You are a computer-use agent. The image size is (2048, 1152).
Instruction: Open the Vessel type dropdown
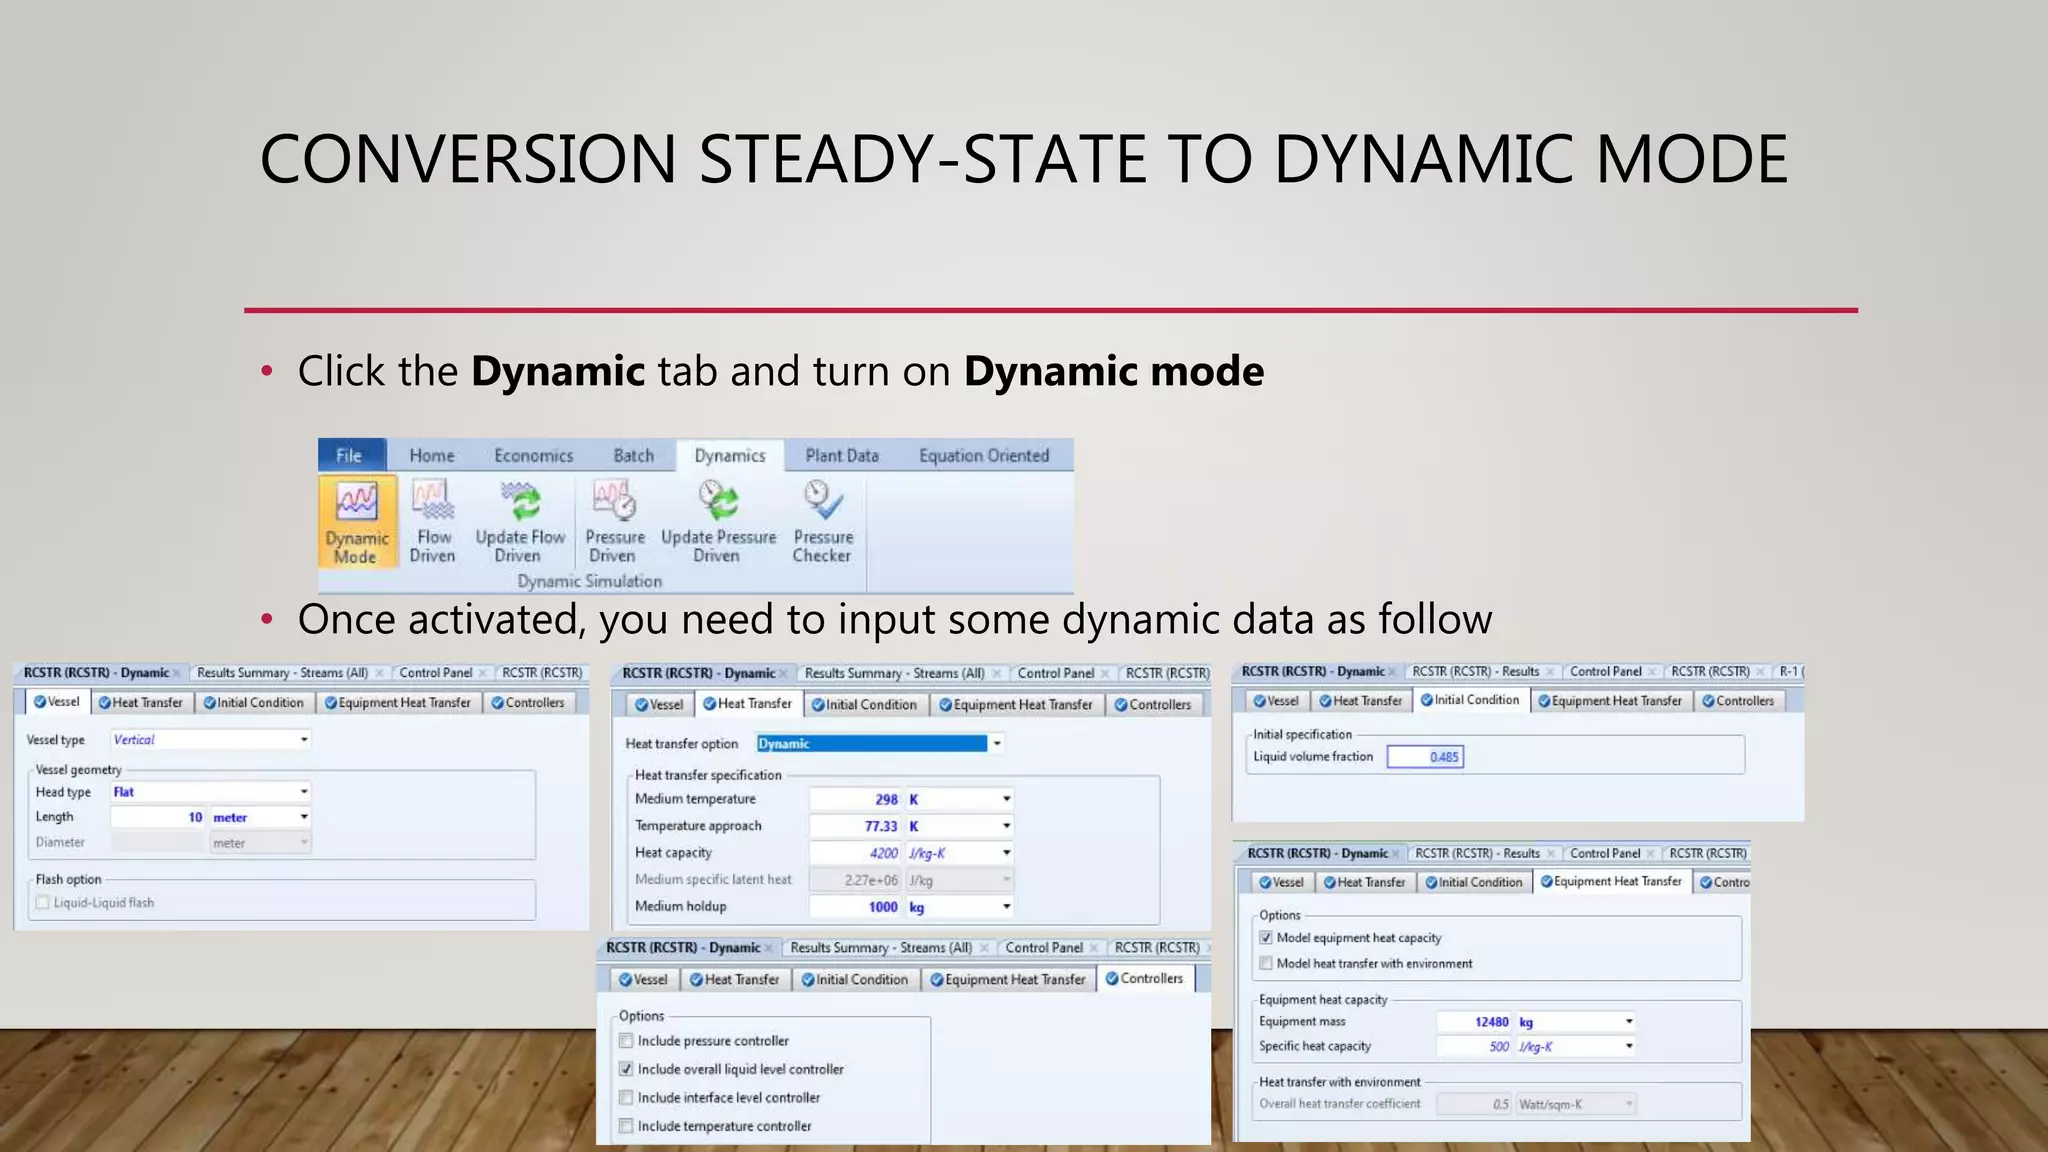(304, 740)
